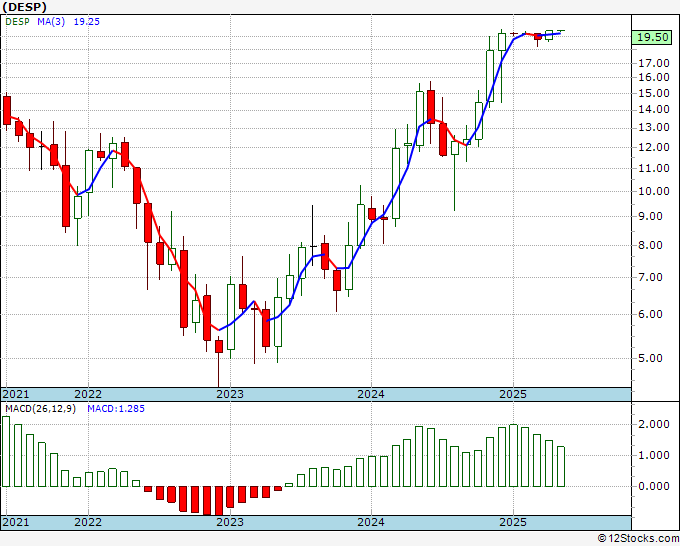
Task: Click the 17.00 price axis label
Action: [654, 63]
